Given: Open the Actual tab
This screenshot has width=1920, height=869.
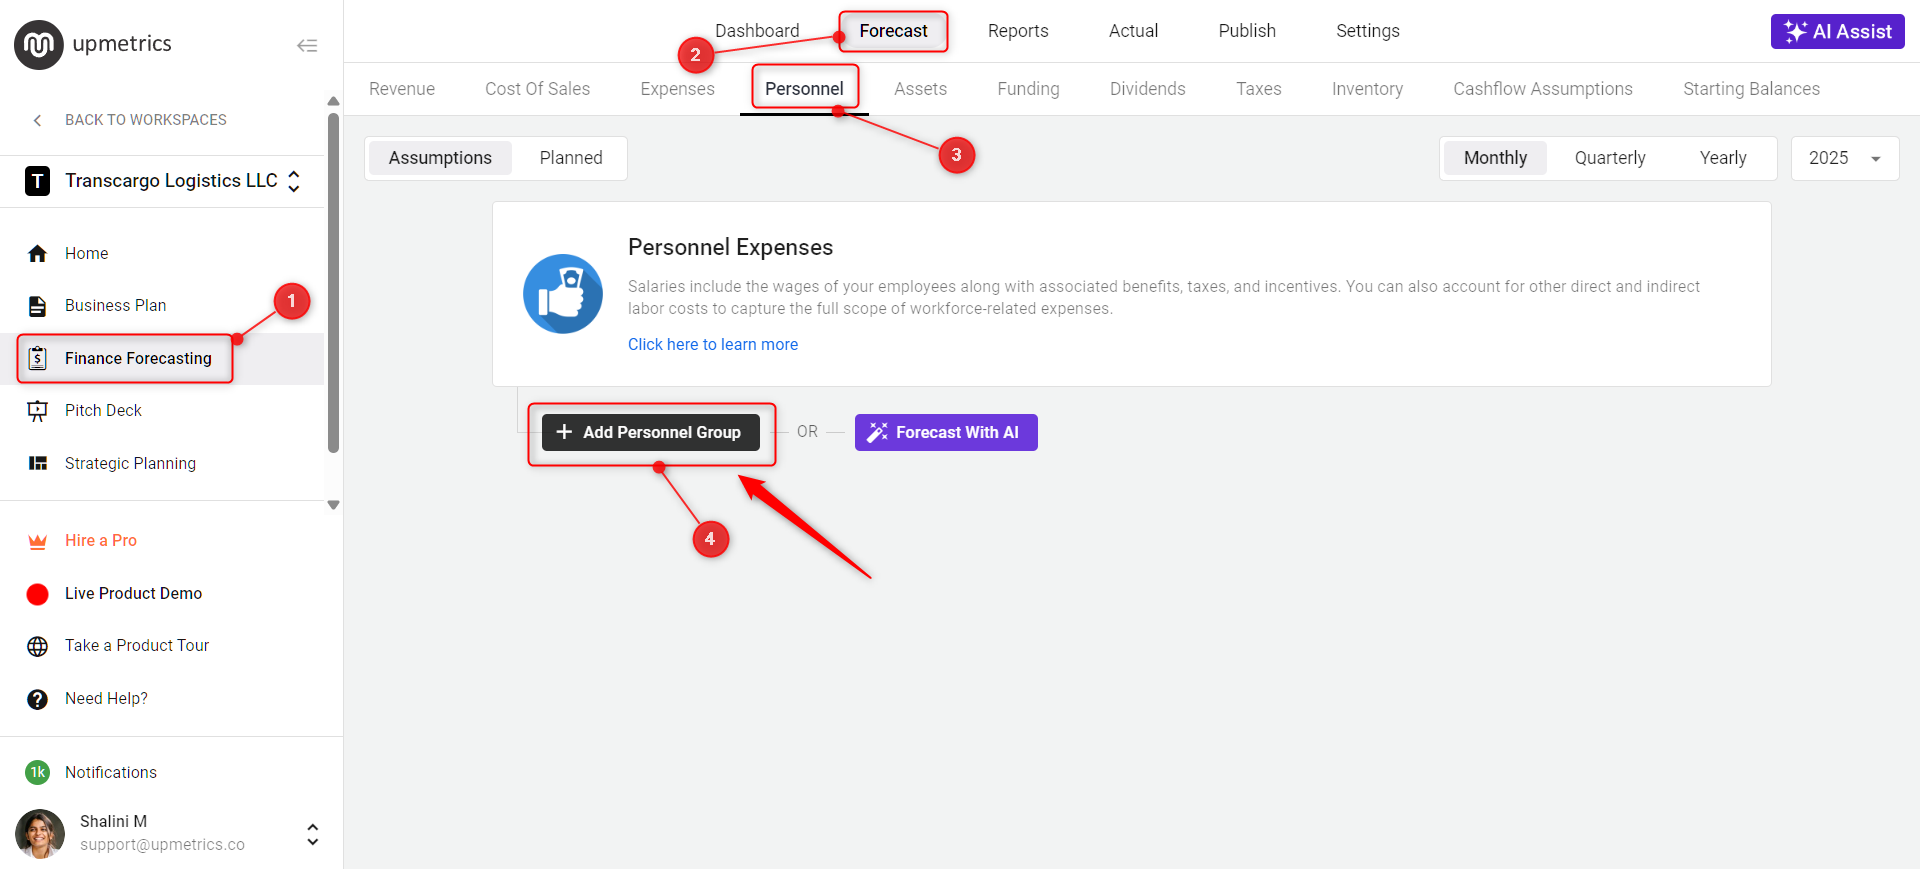Looking at the screenshot, I should [x=1133, y=31].
